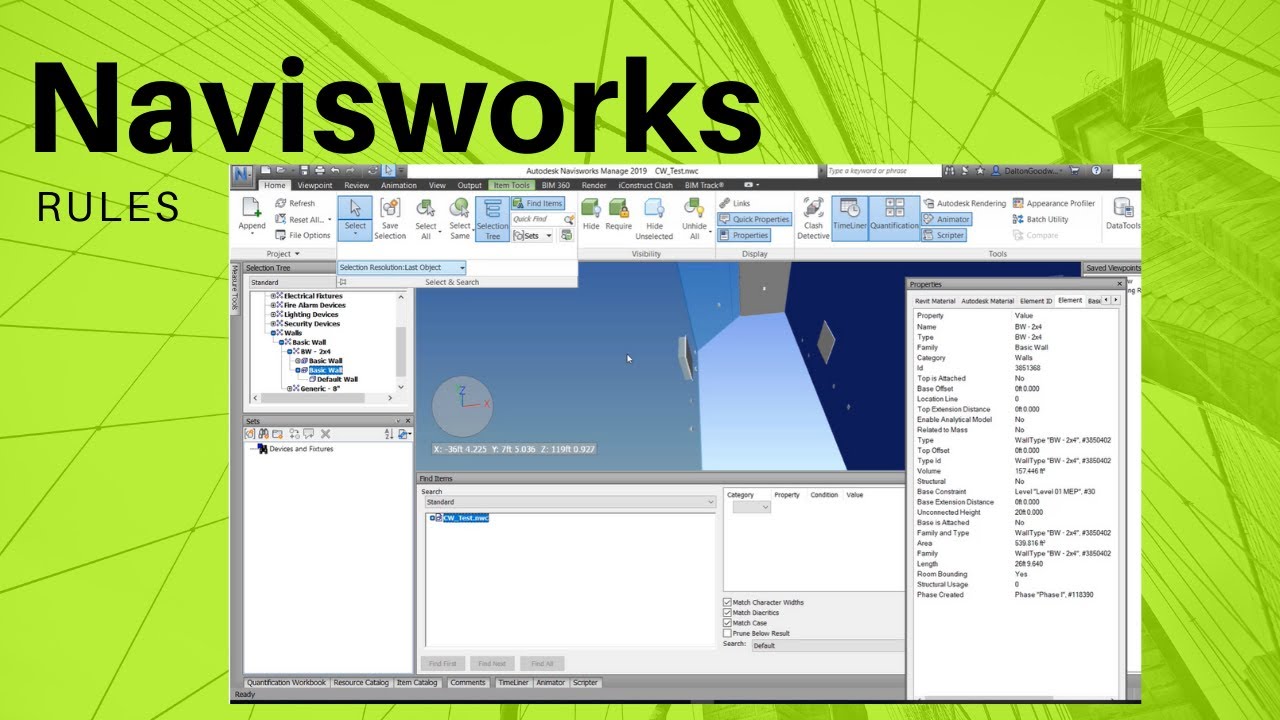Click the Quick Find search icon

tap(568, 219)
